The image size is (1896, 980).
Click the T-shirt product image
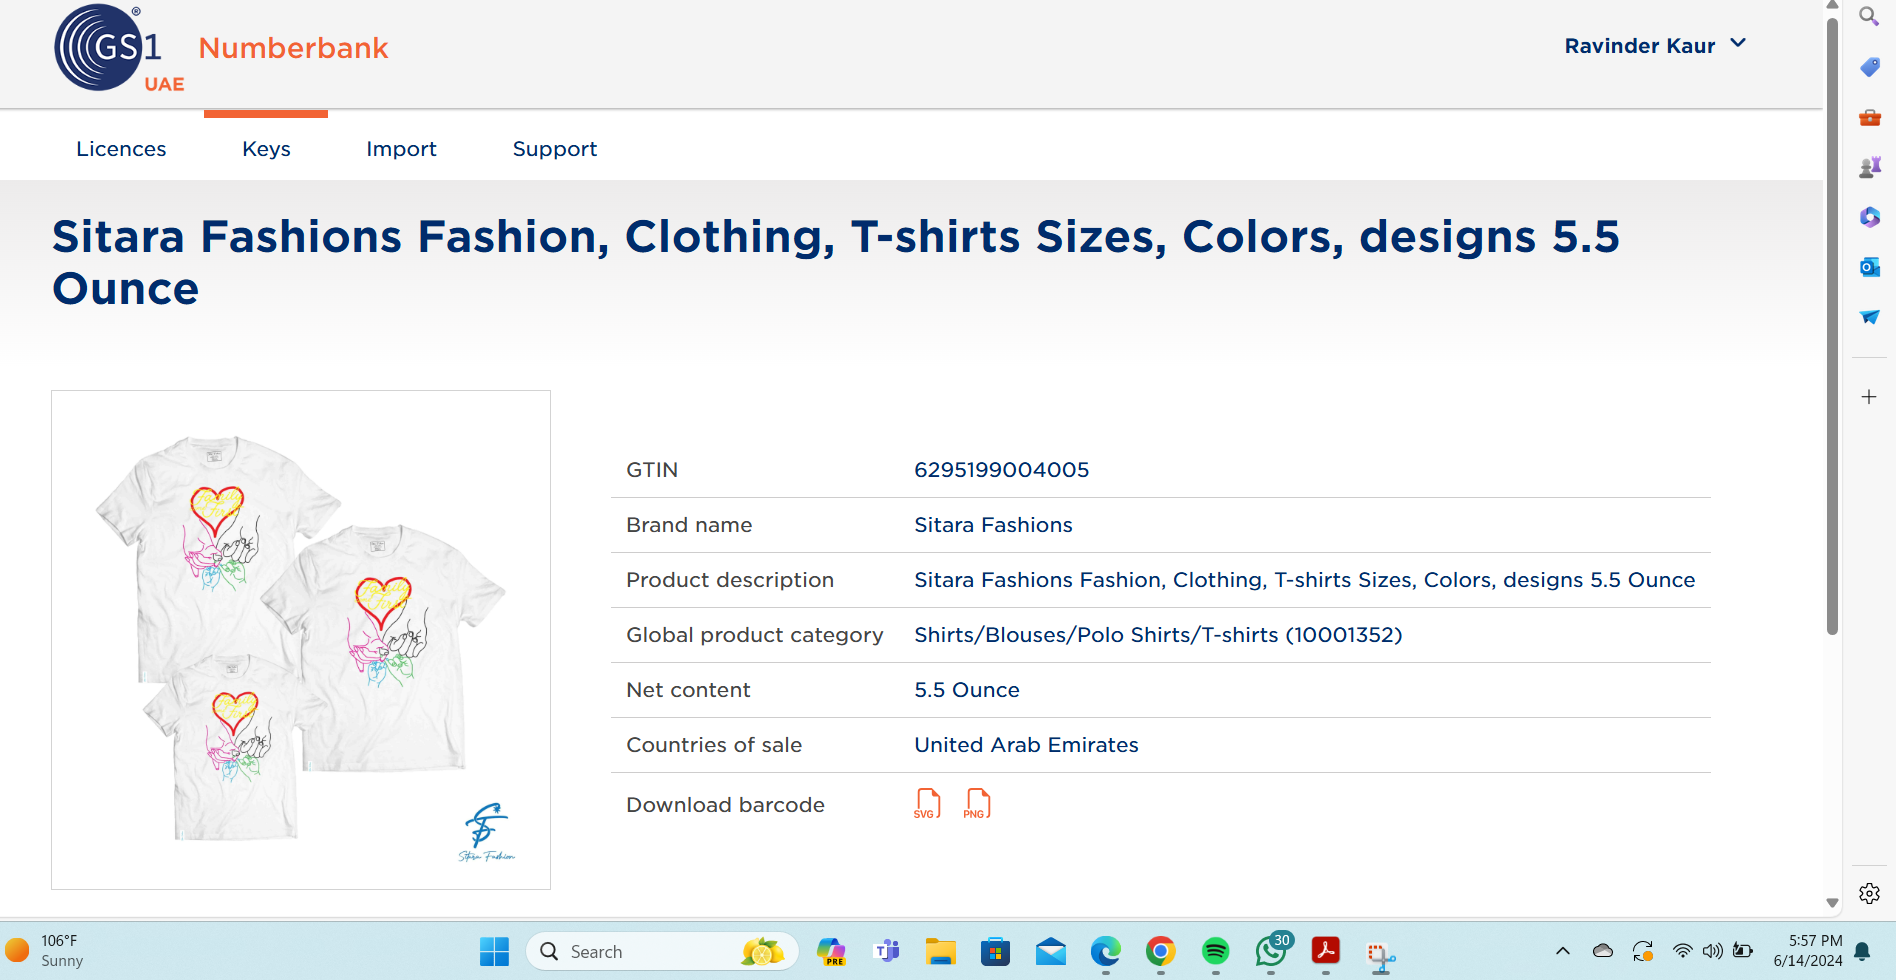[x=301, y=640]
